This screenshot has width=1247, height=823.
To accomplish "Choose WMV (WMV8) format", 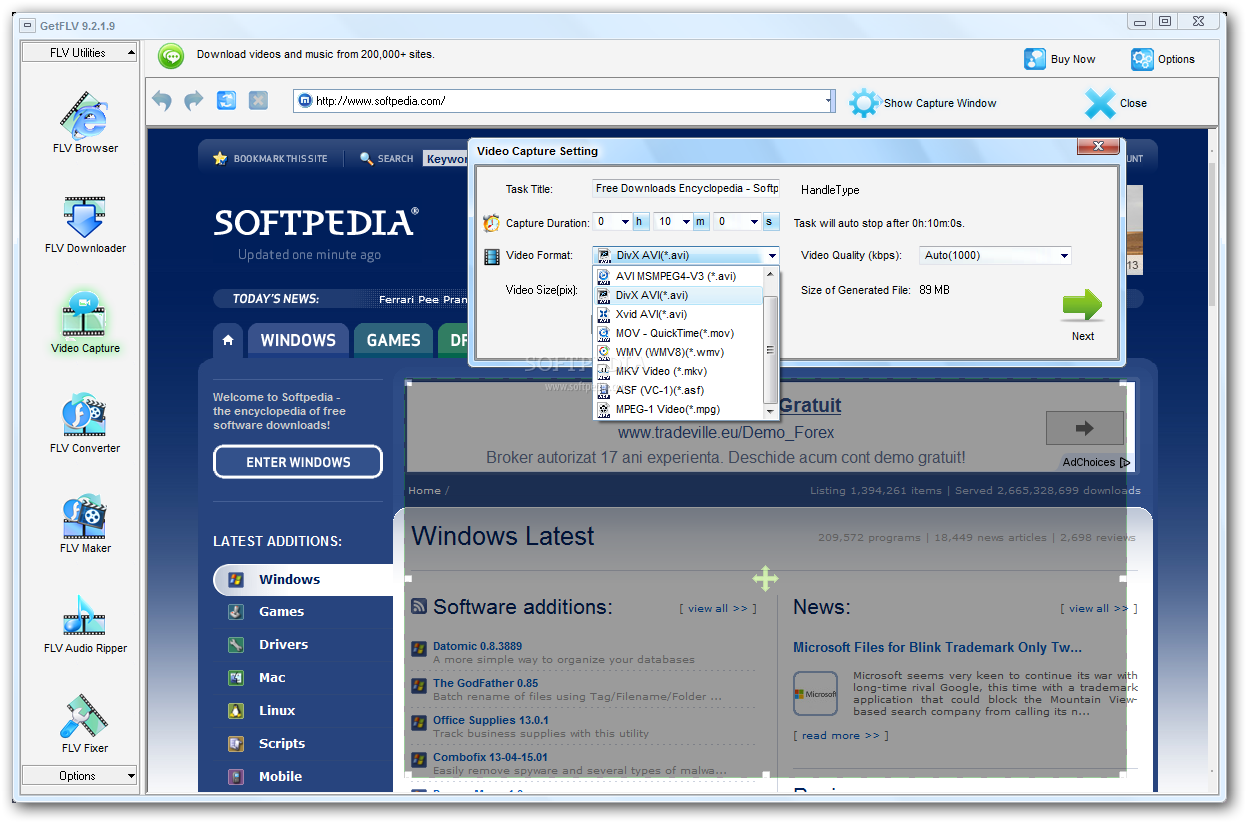I will 679,352.
